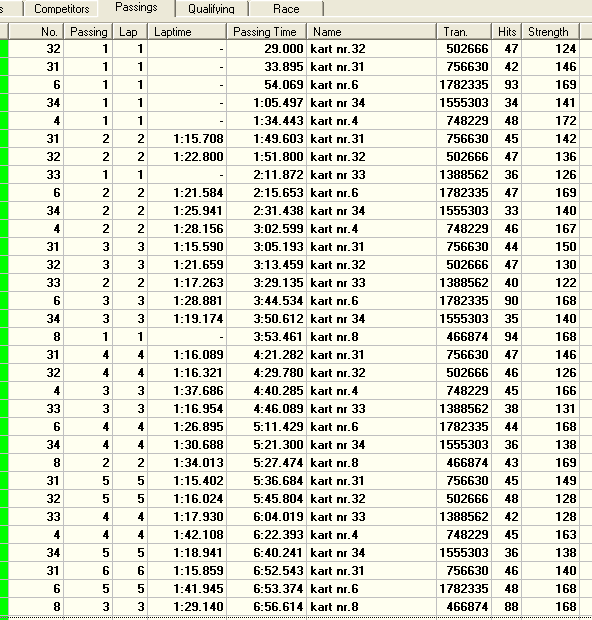
Task: Select laptime 1:25.941 cell
Action: (x=187, y=211)
